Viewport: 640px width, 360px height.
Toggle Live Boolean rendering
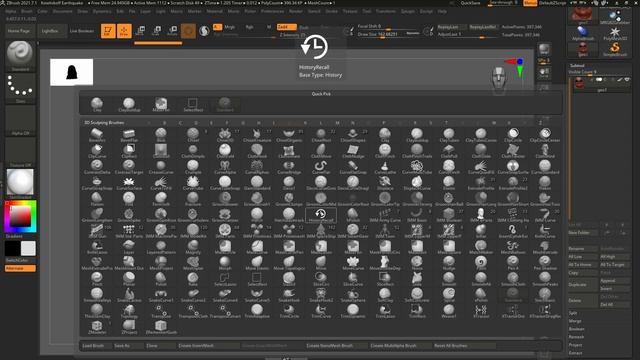82,31
